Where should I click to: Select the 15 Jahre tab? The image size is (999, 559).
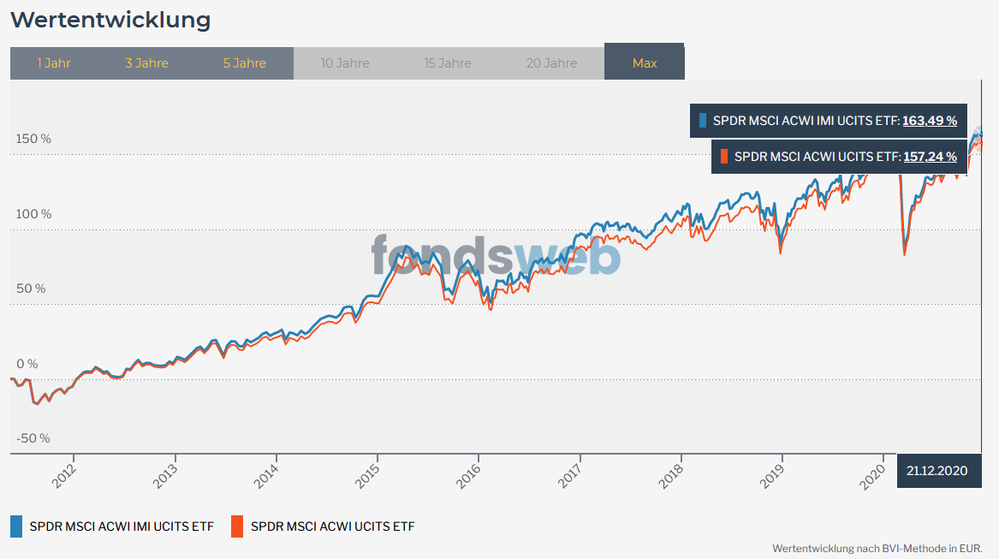[448, 63]
